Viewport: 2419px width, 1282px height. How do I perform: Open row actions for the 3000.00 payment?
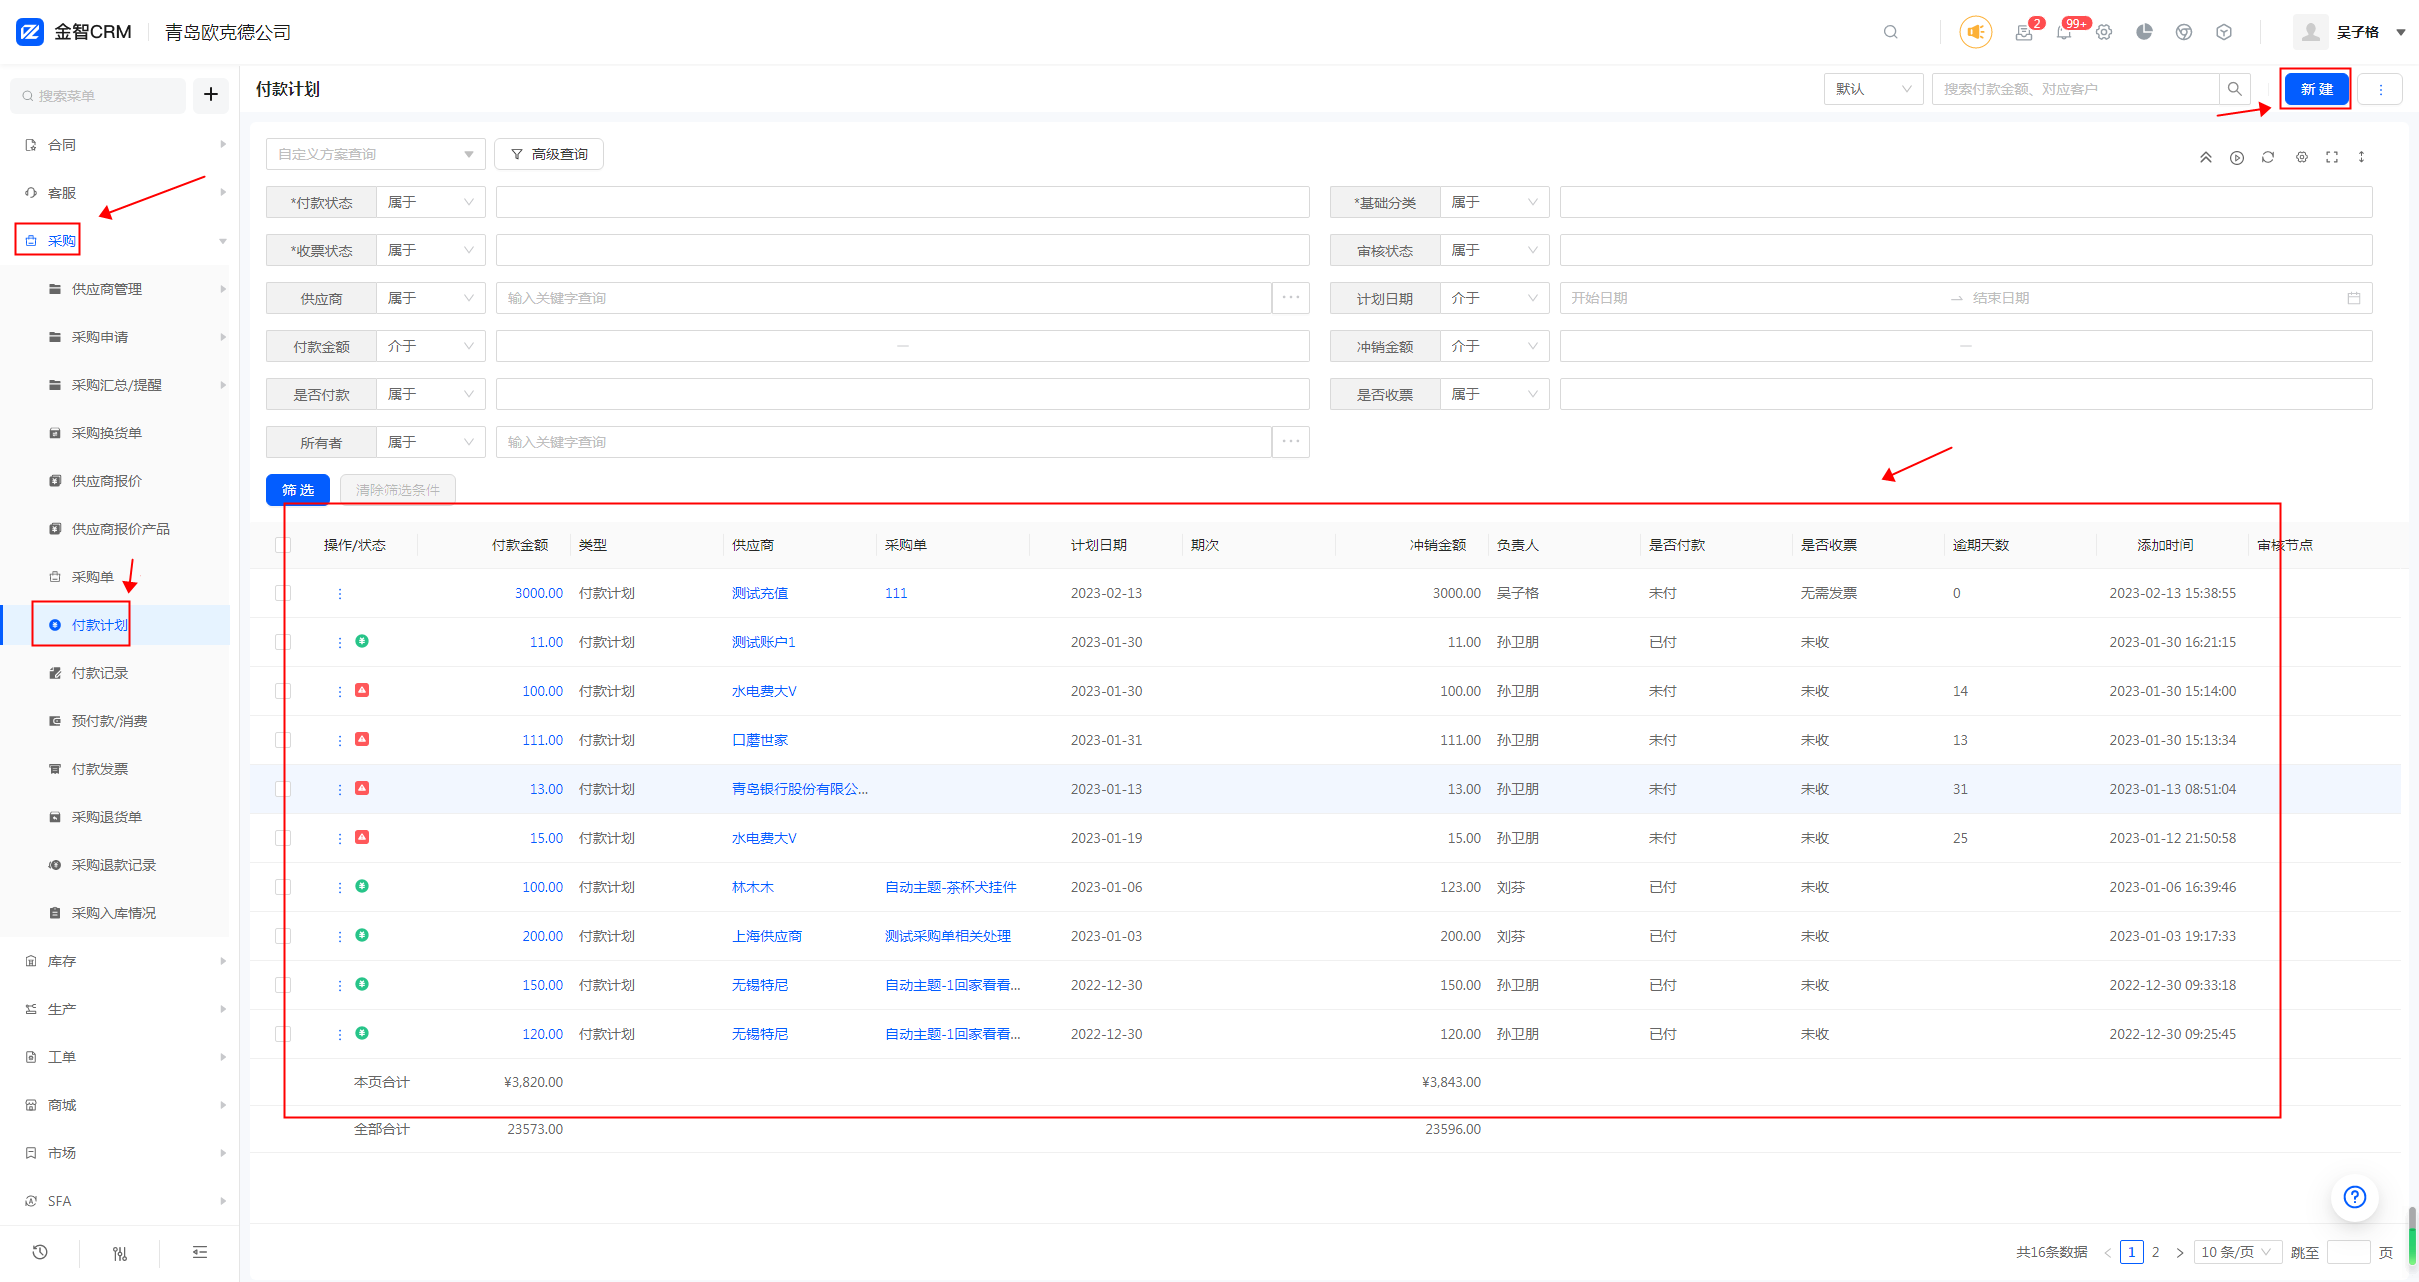pyautogui.click(x=340, y=594)
